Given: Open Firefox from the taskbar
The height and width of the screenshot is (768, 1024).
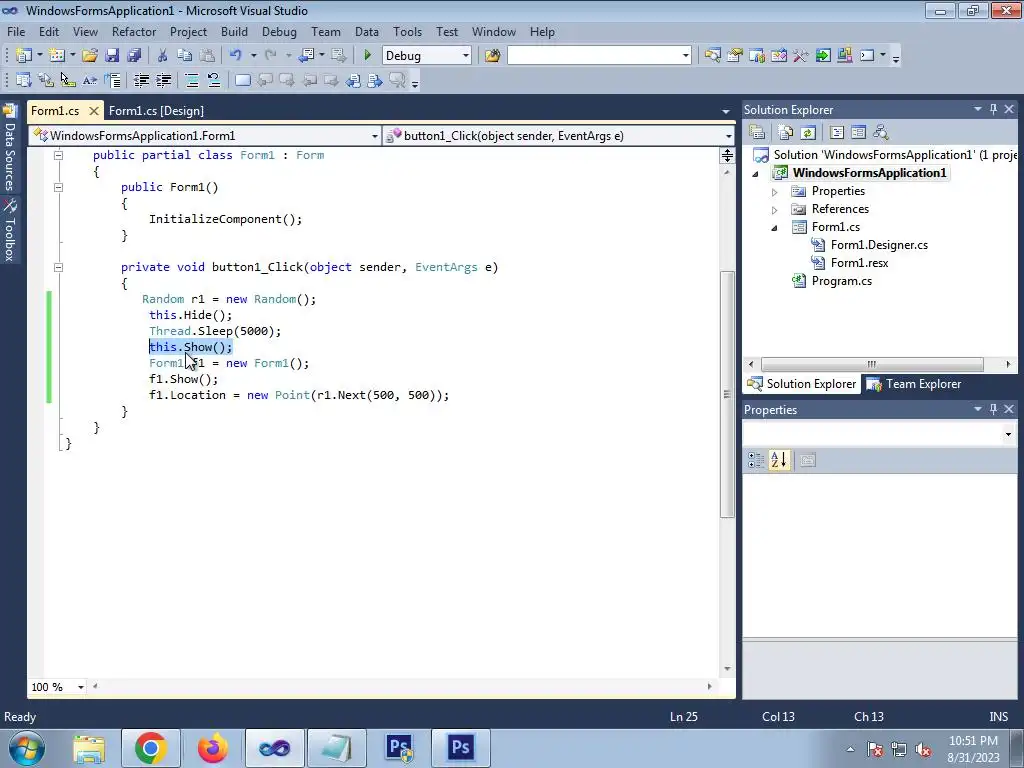Looking at the screenshot, I should click(213, 748).
